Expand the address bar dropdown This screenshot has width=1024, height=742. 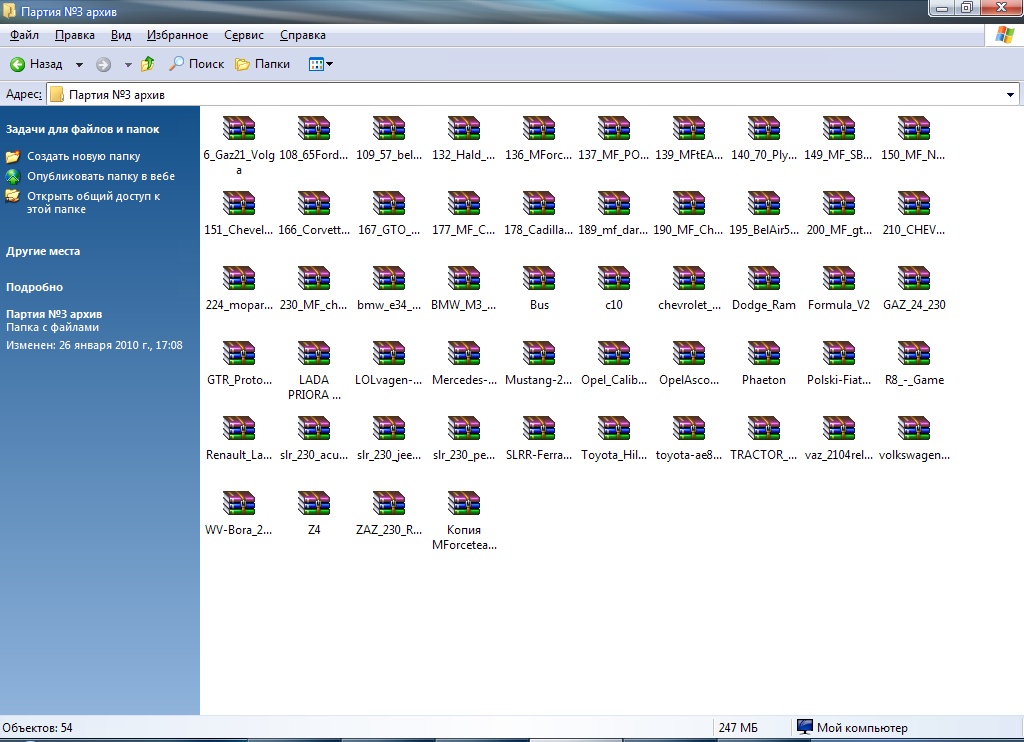[1010, 95]
